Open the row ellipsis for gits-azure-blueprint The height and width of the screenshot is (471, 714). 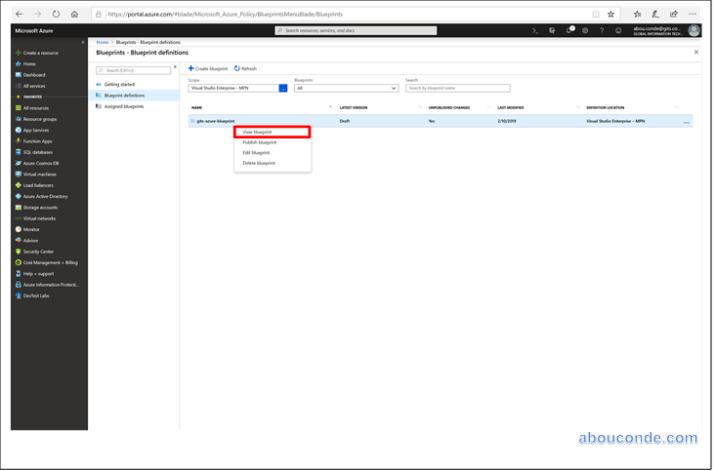(x=686, y=121)
